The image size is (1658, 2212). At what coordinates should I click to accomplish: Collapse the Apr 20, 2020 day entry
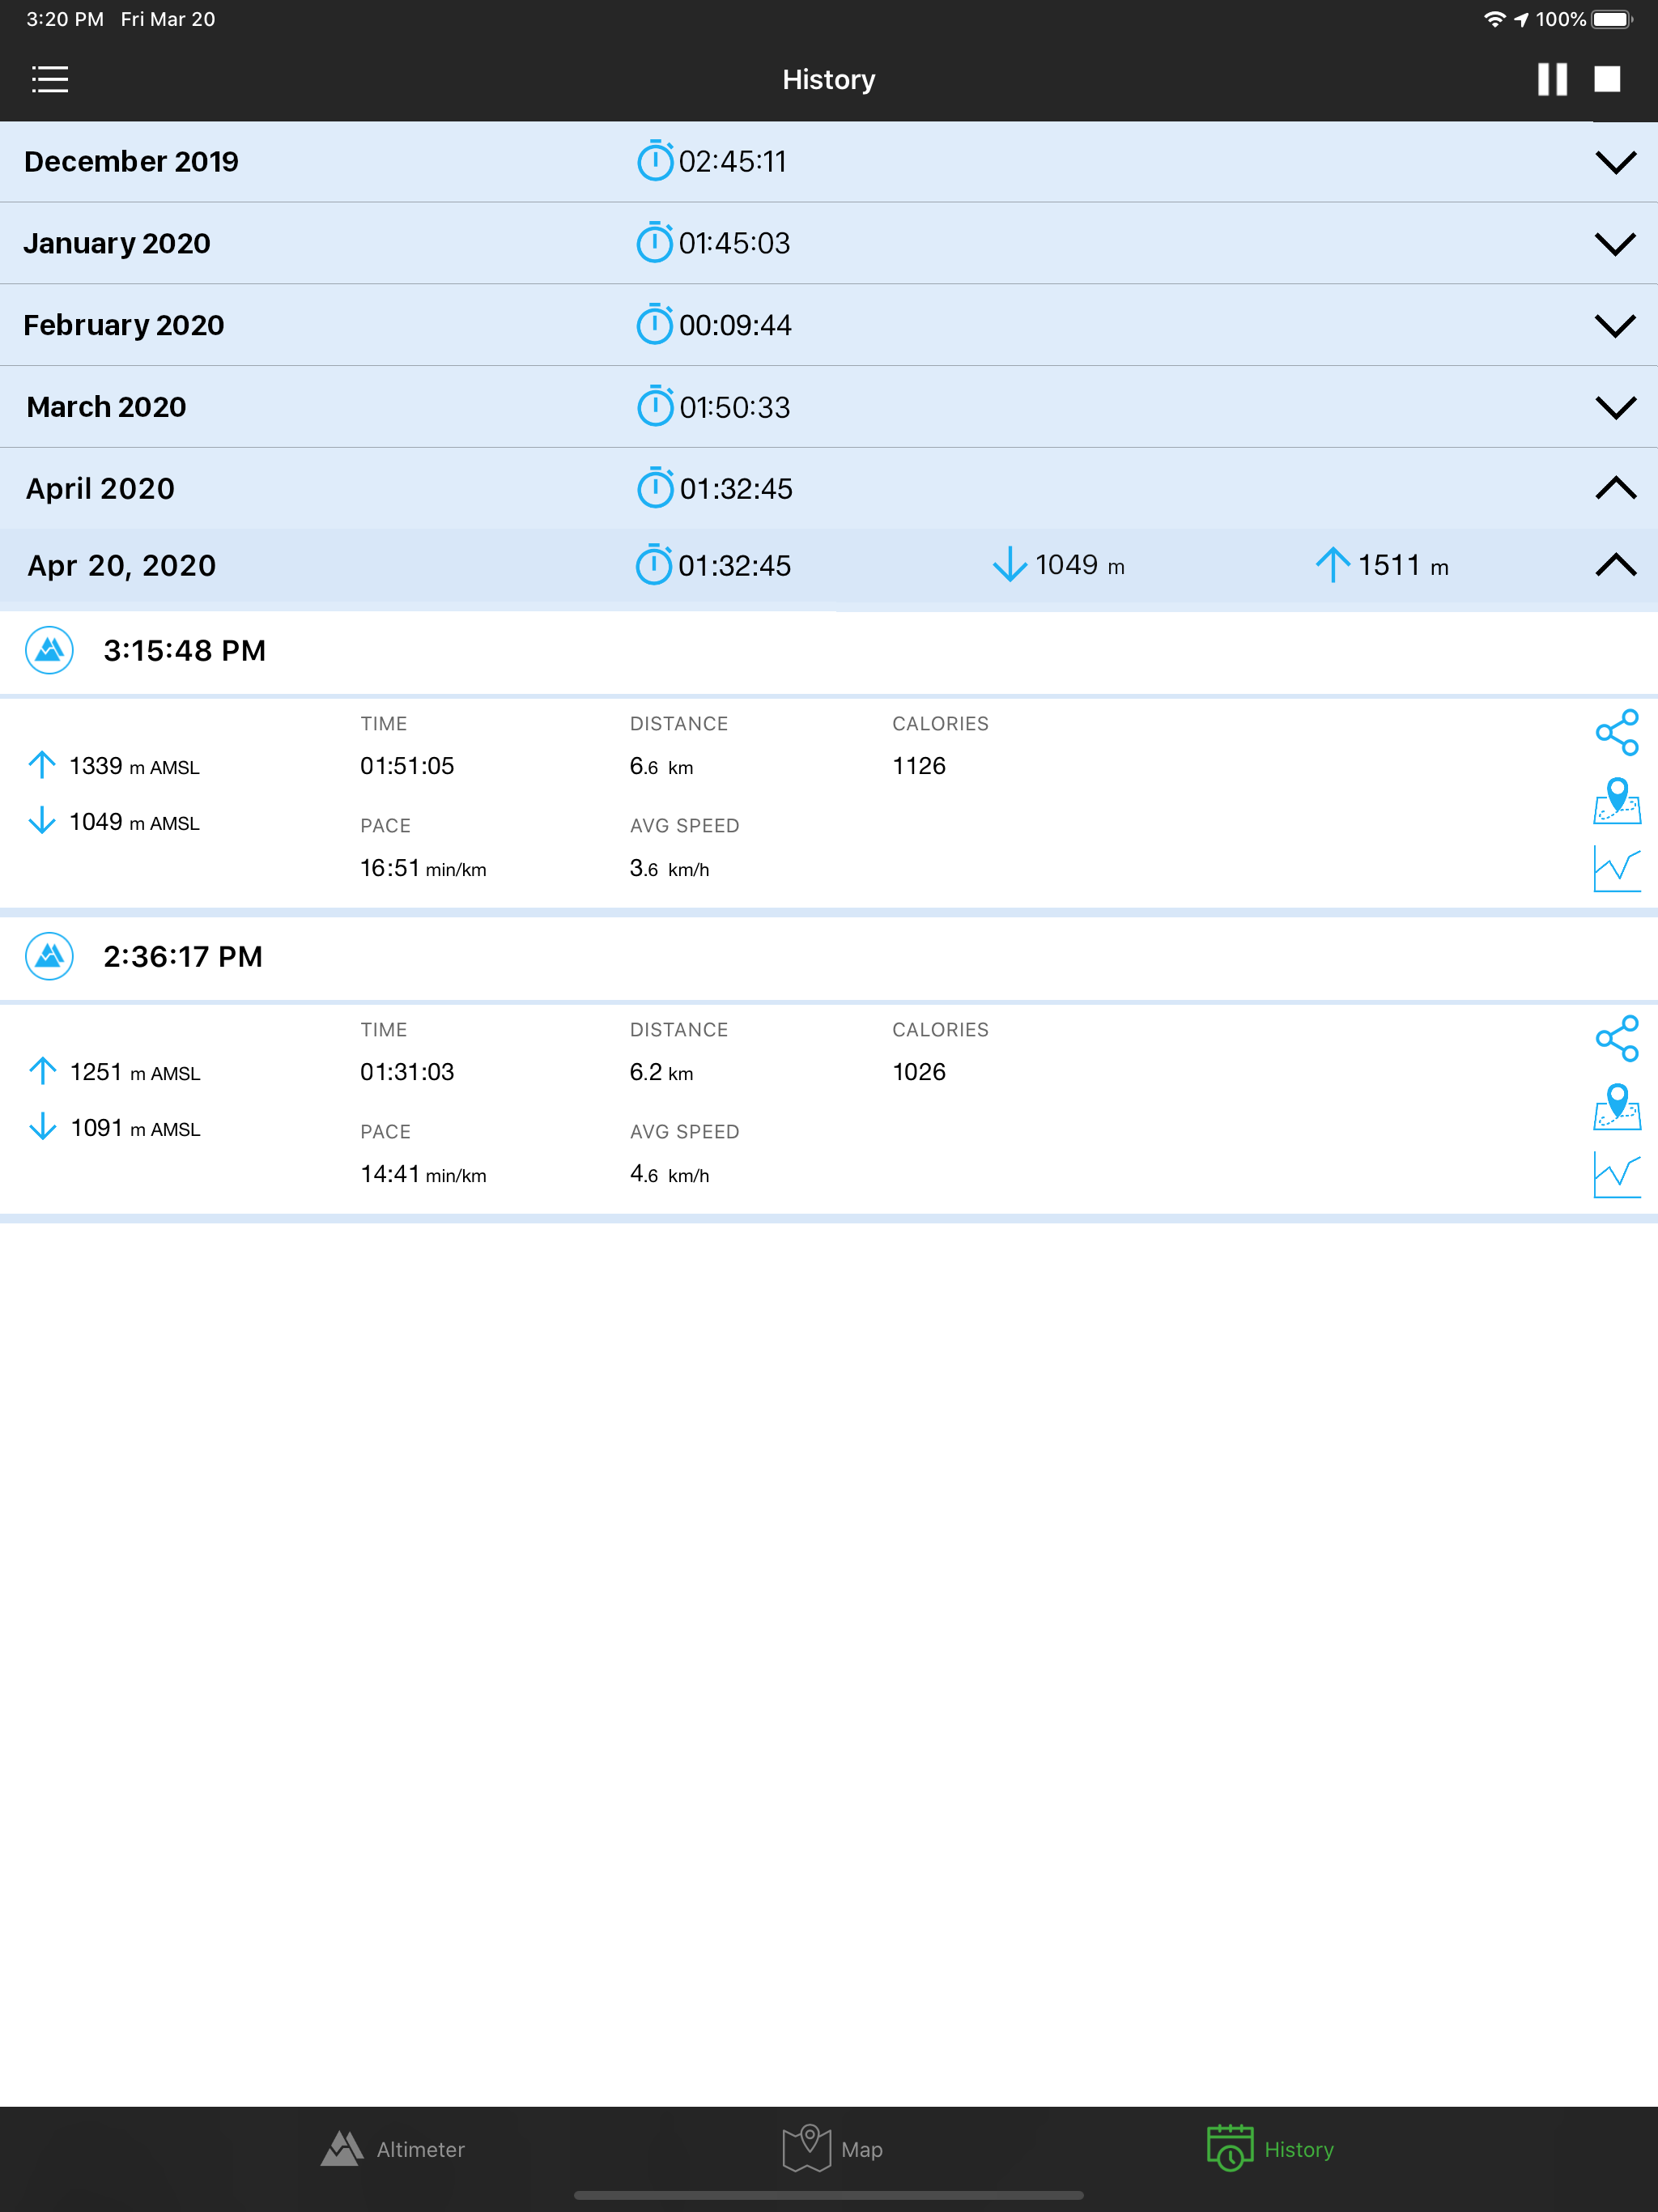pos(1614,566)
